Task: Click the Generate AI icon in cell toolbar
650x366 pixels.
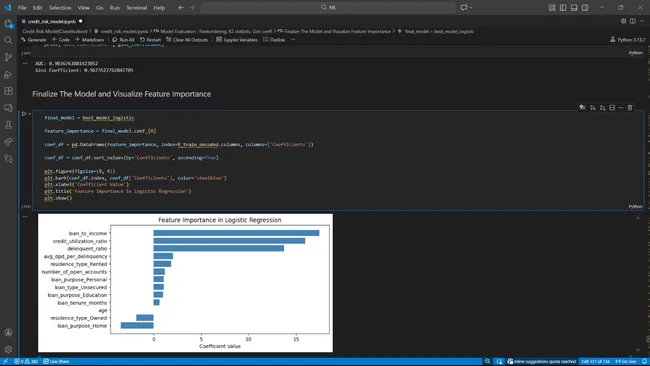Action: tap(582, 108)
